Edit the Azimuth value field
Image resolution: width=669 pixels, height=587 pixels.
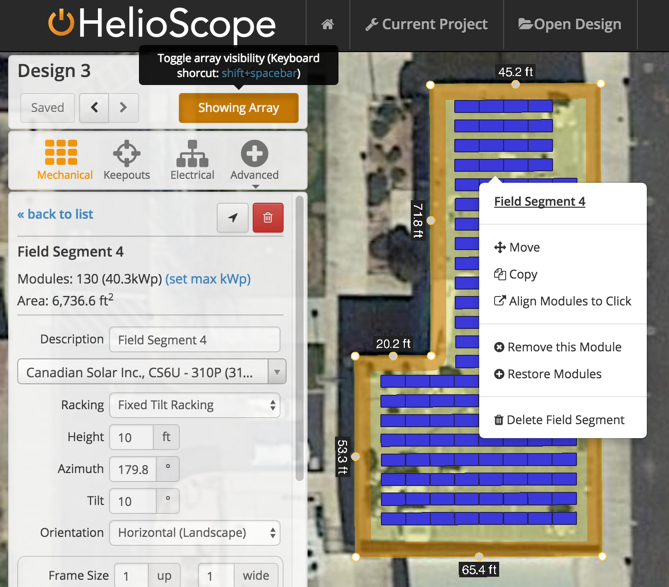click(133, 469)
